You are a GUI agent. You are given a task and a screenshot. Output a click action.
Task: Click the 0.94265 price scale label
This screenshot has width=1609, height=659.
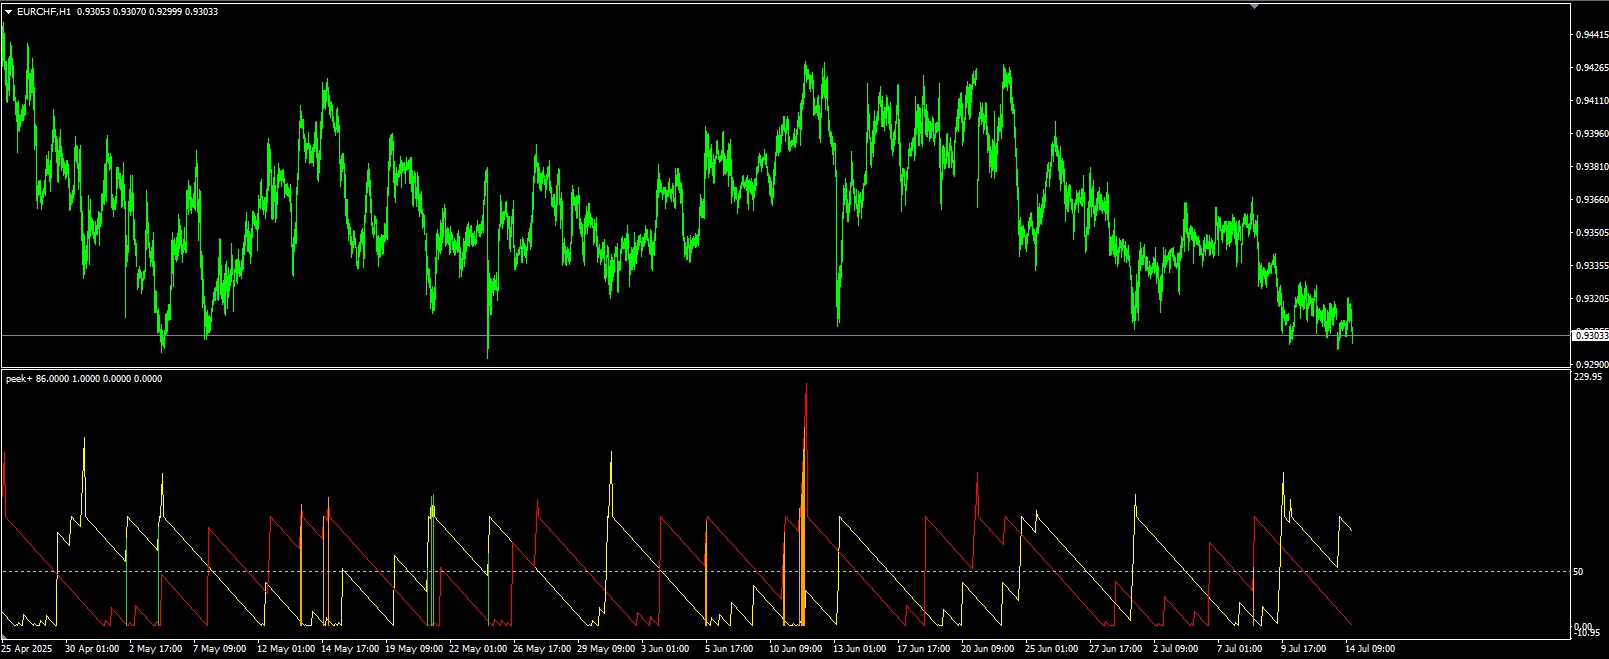1591,67
